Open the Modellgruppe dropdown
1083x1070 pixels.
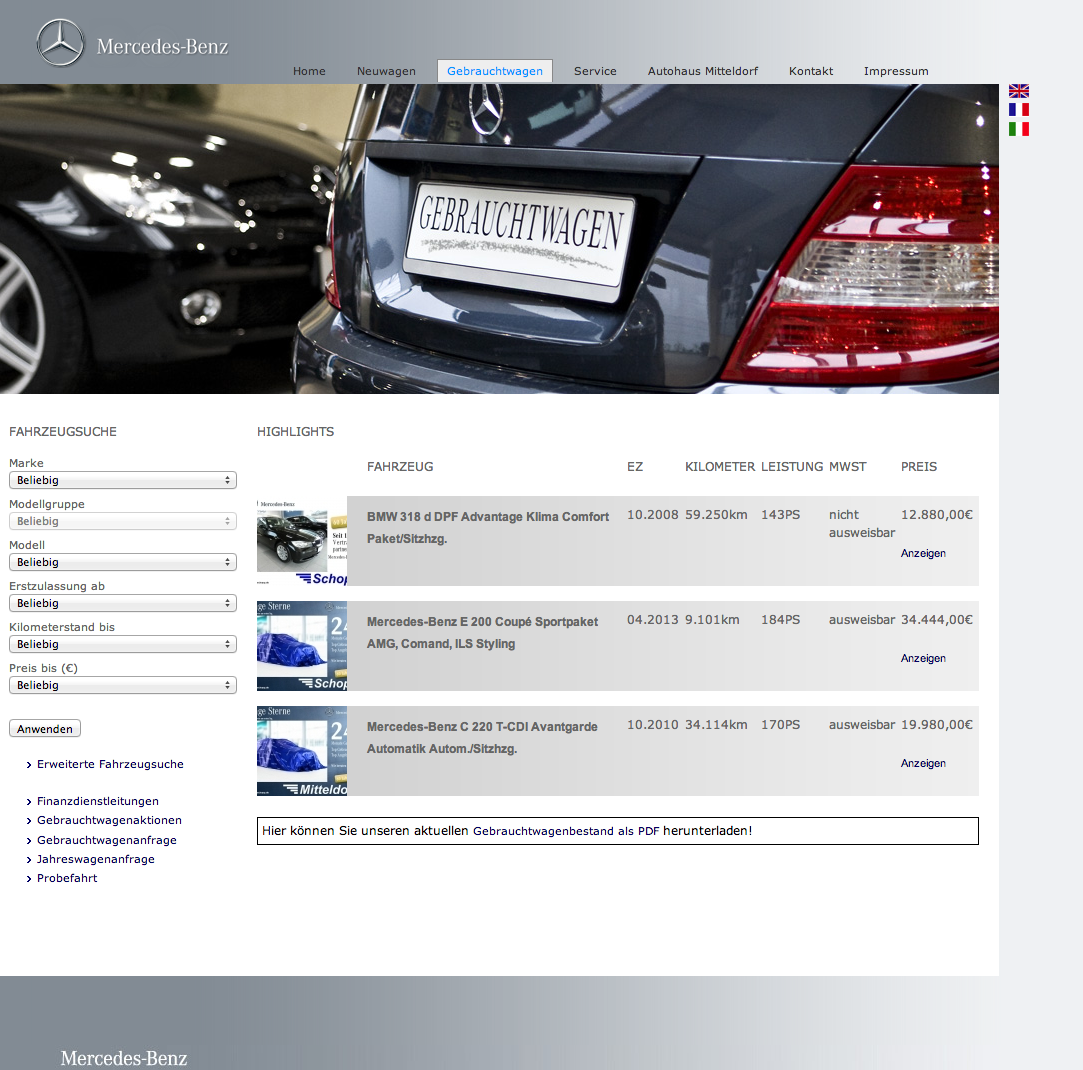(x=123, y=522)
